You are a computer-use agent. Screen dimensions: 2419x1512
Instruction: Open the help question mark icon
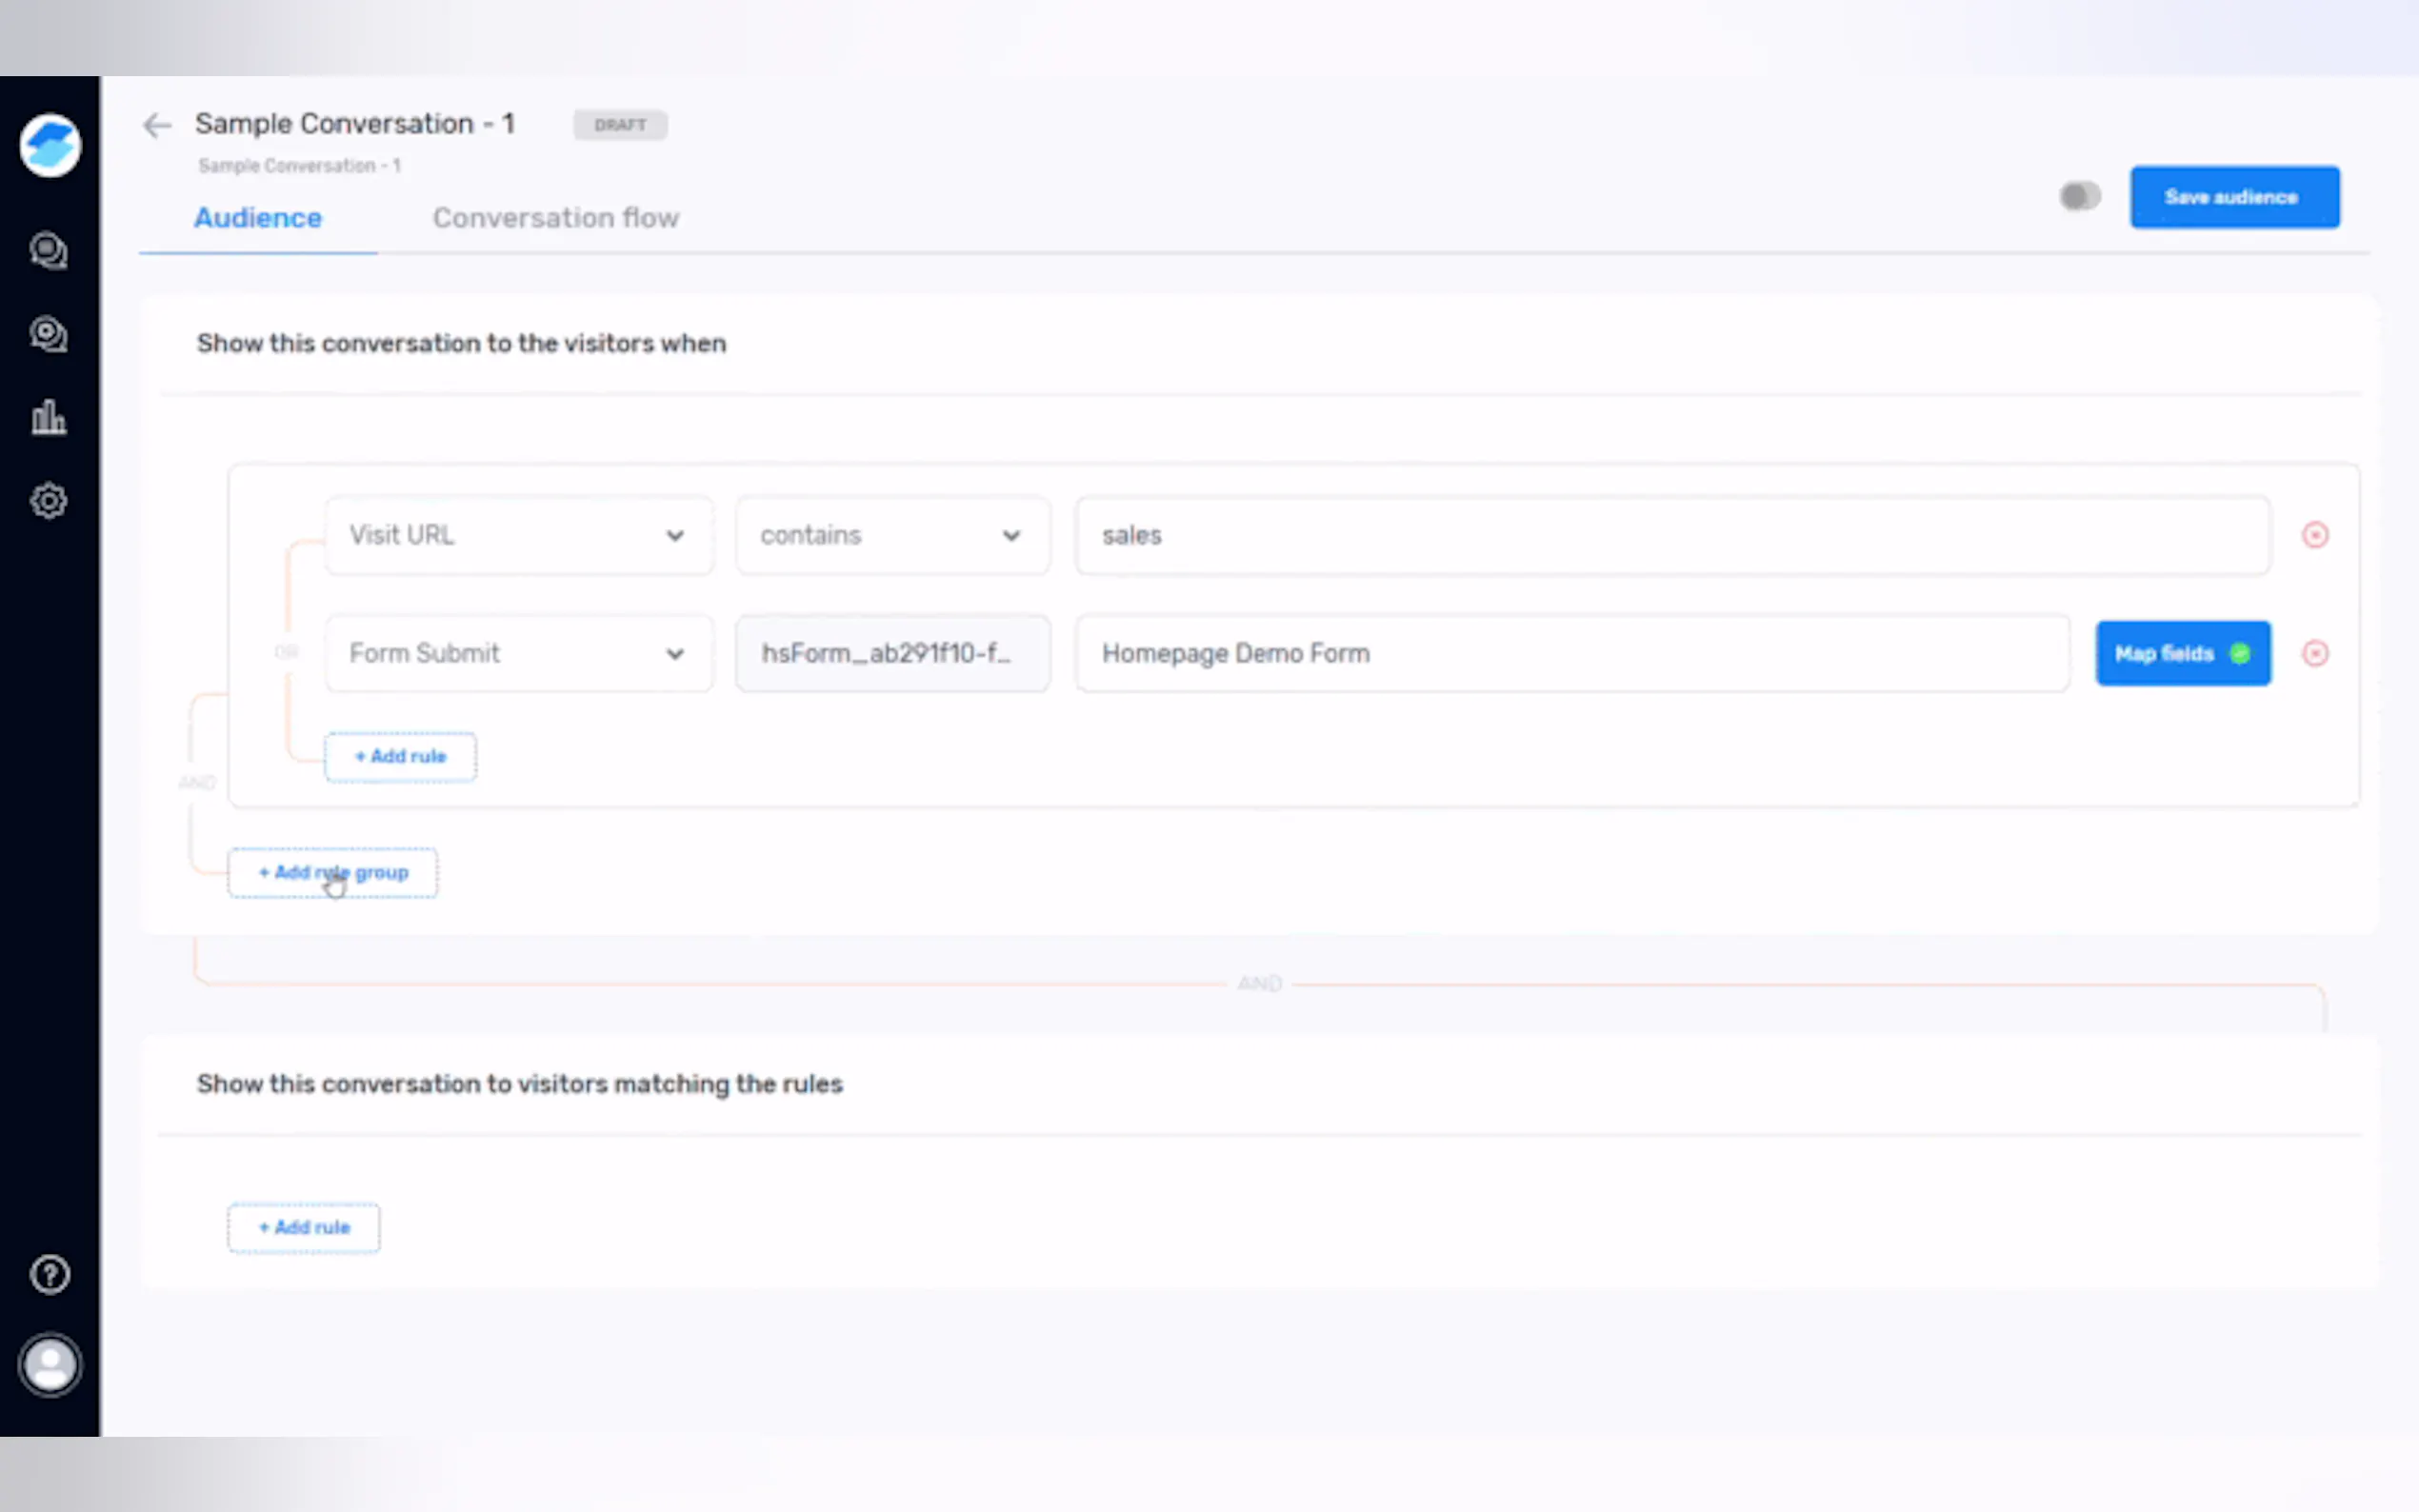pyautogui.click(x=50, y=1274)
